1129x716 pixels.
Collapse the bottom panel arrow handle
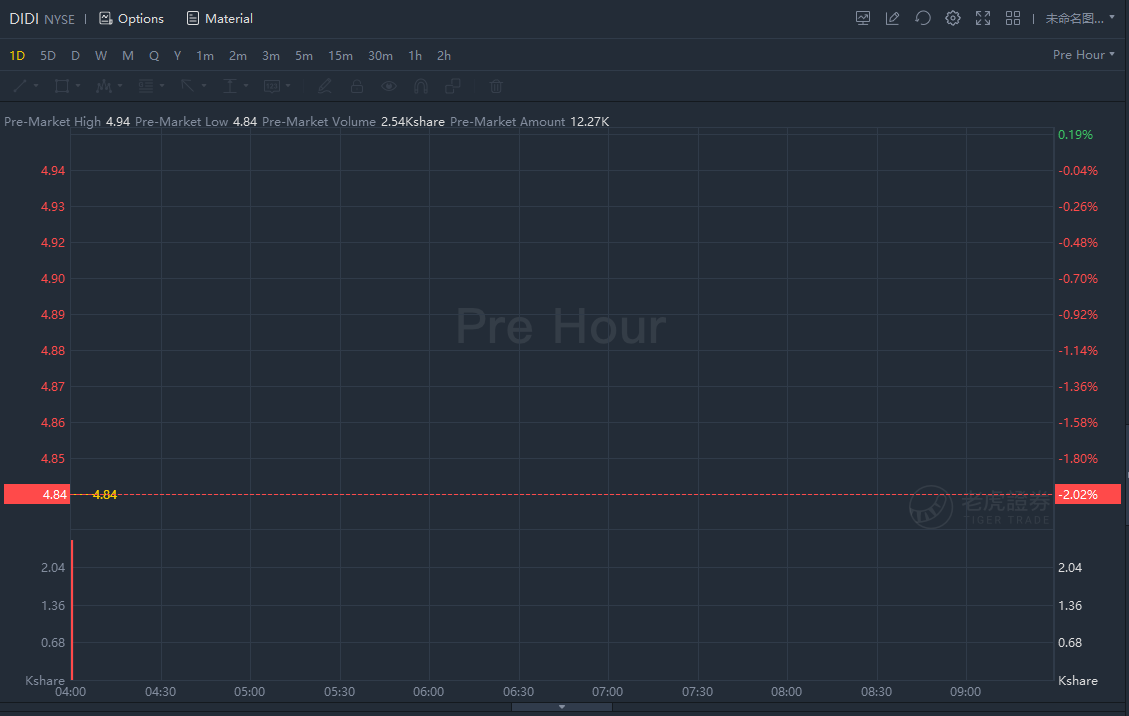[562, 707]
